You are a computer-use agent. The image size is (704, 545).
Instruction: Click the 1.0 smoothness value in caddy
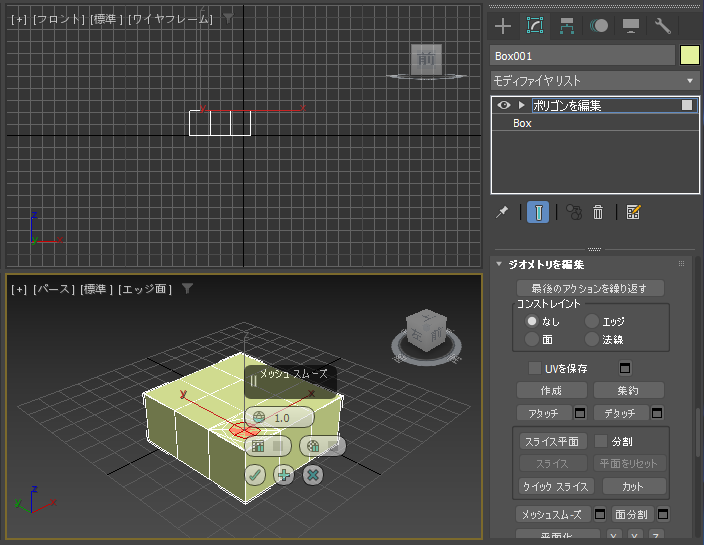click(282, 418)
